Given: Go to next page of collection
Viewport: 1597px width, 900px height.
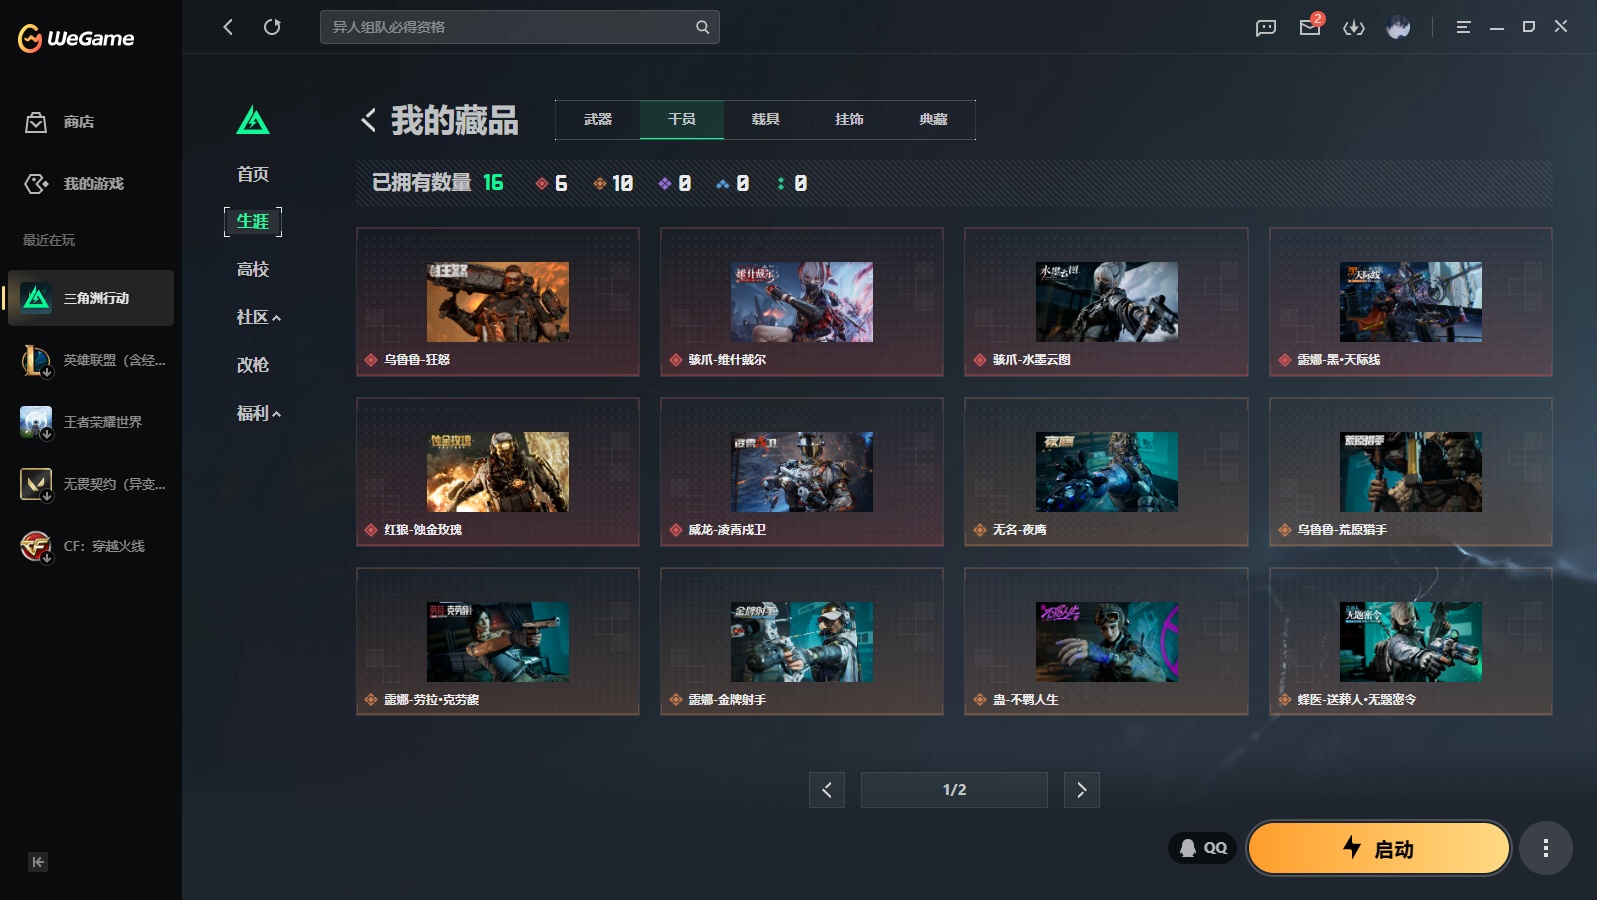Looking at the screenshot, I should click(x=1082, y=790).
